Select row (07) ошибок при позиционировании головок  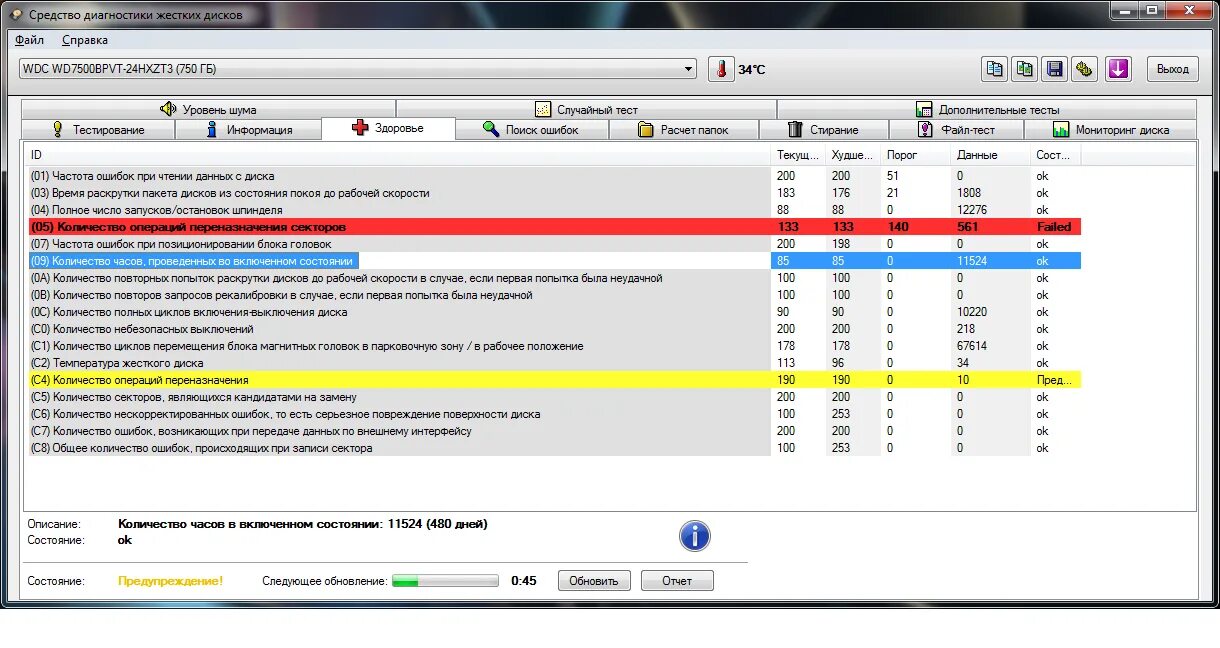point(554,244)
